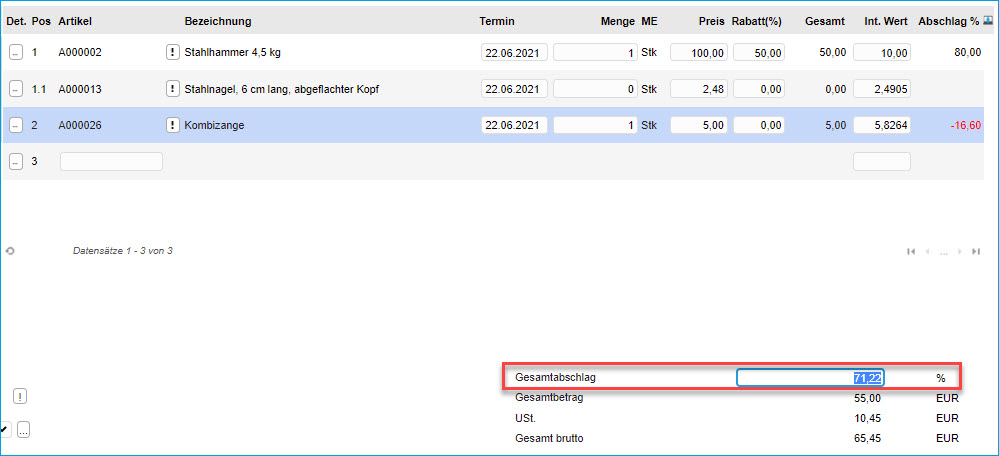Click the column settings icon next to Abschlag %
Screen dimensions: 999x456
989,20
